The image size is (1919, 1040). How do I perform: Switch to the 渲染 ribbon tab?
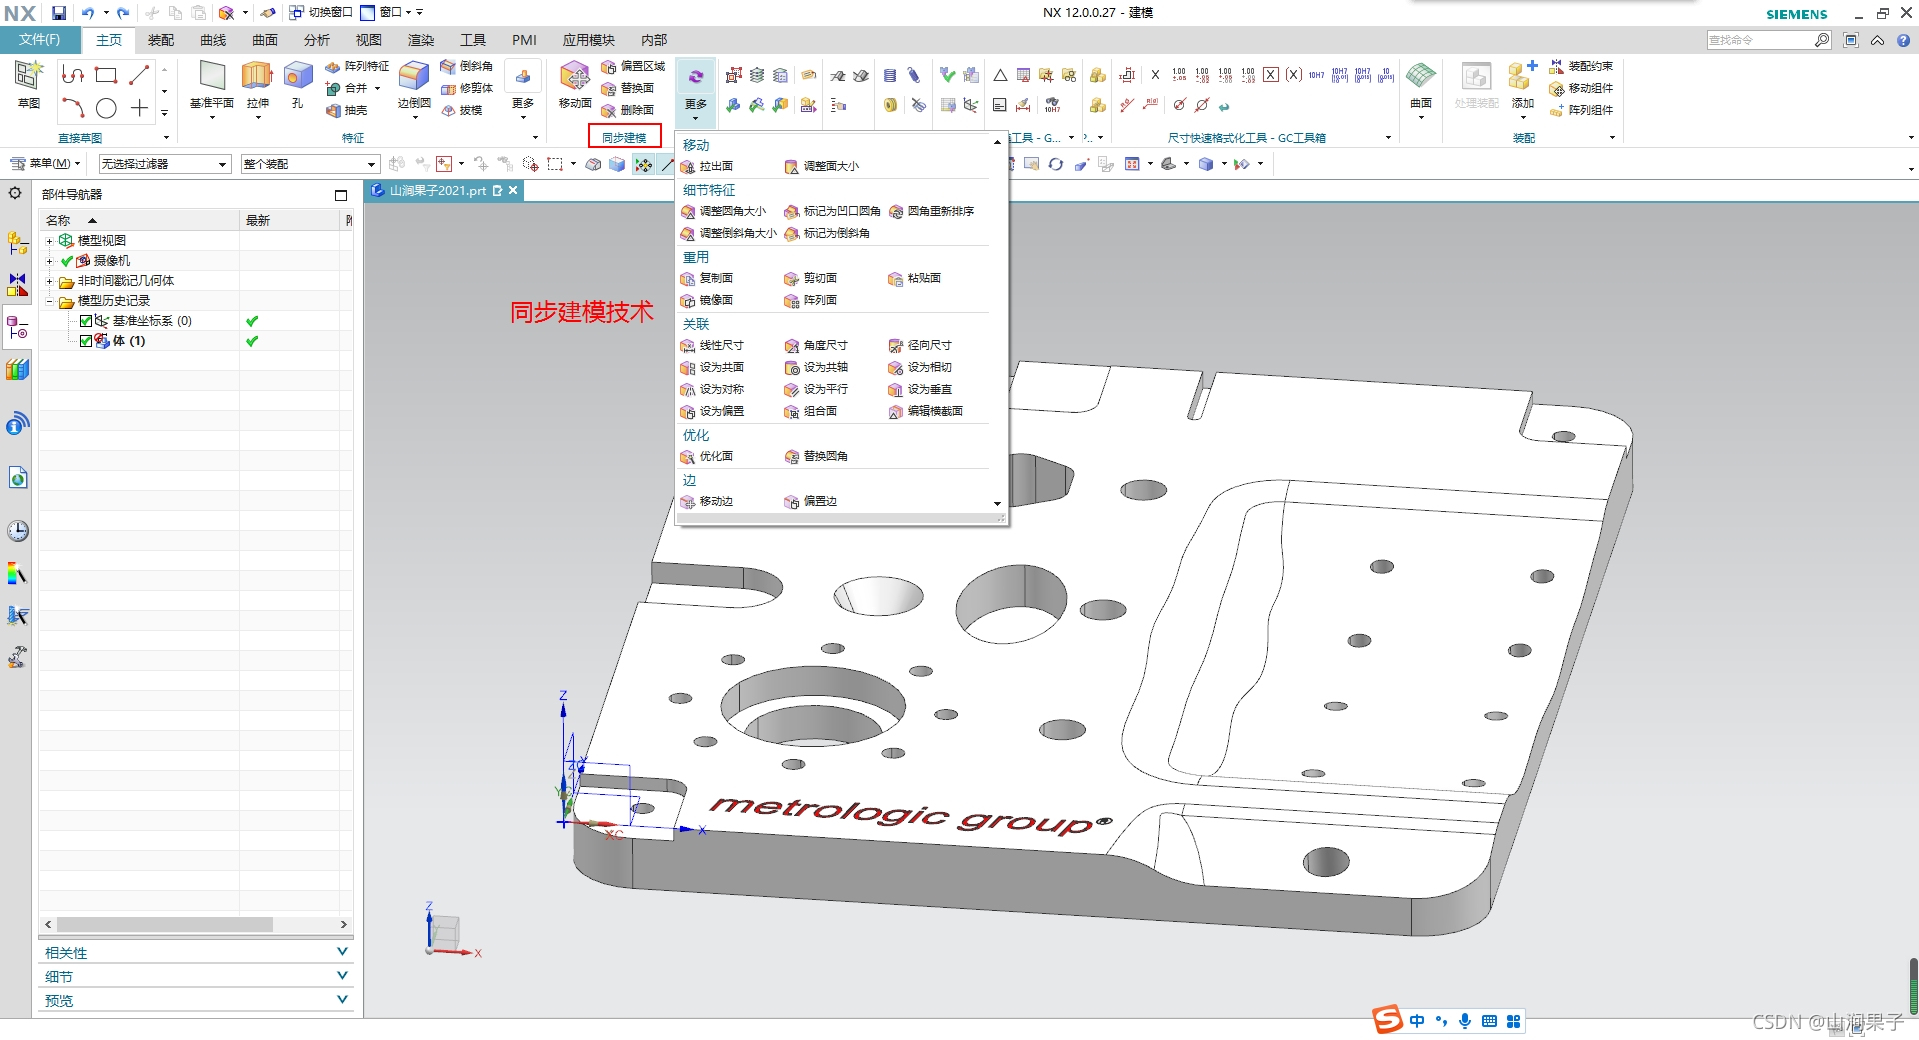pos(421,40)
